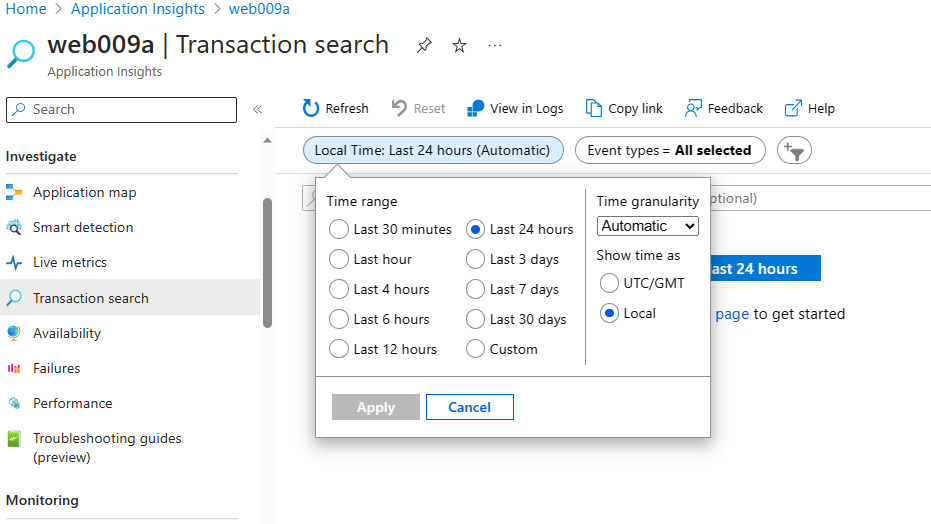The width and height of the screenshot is (931, 524).
Task: Click the Failures bar chart icon
Action: [x=14, y=369]
